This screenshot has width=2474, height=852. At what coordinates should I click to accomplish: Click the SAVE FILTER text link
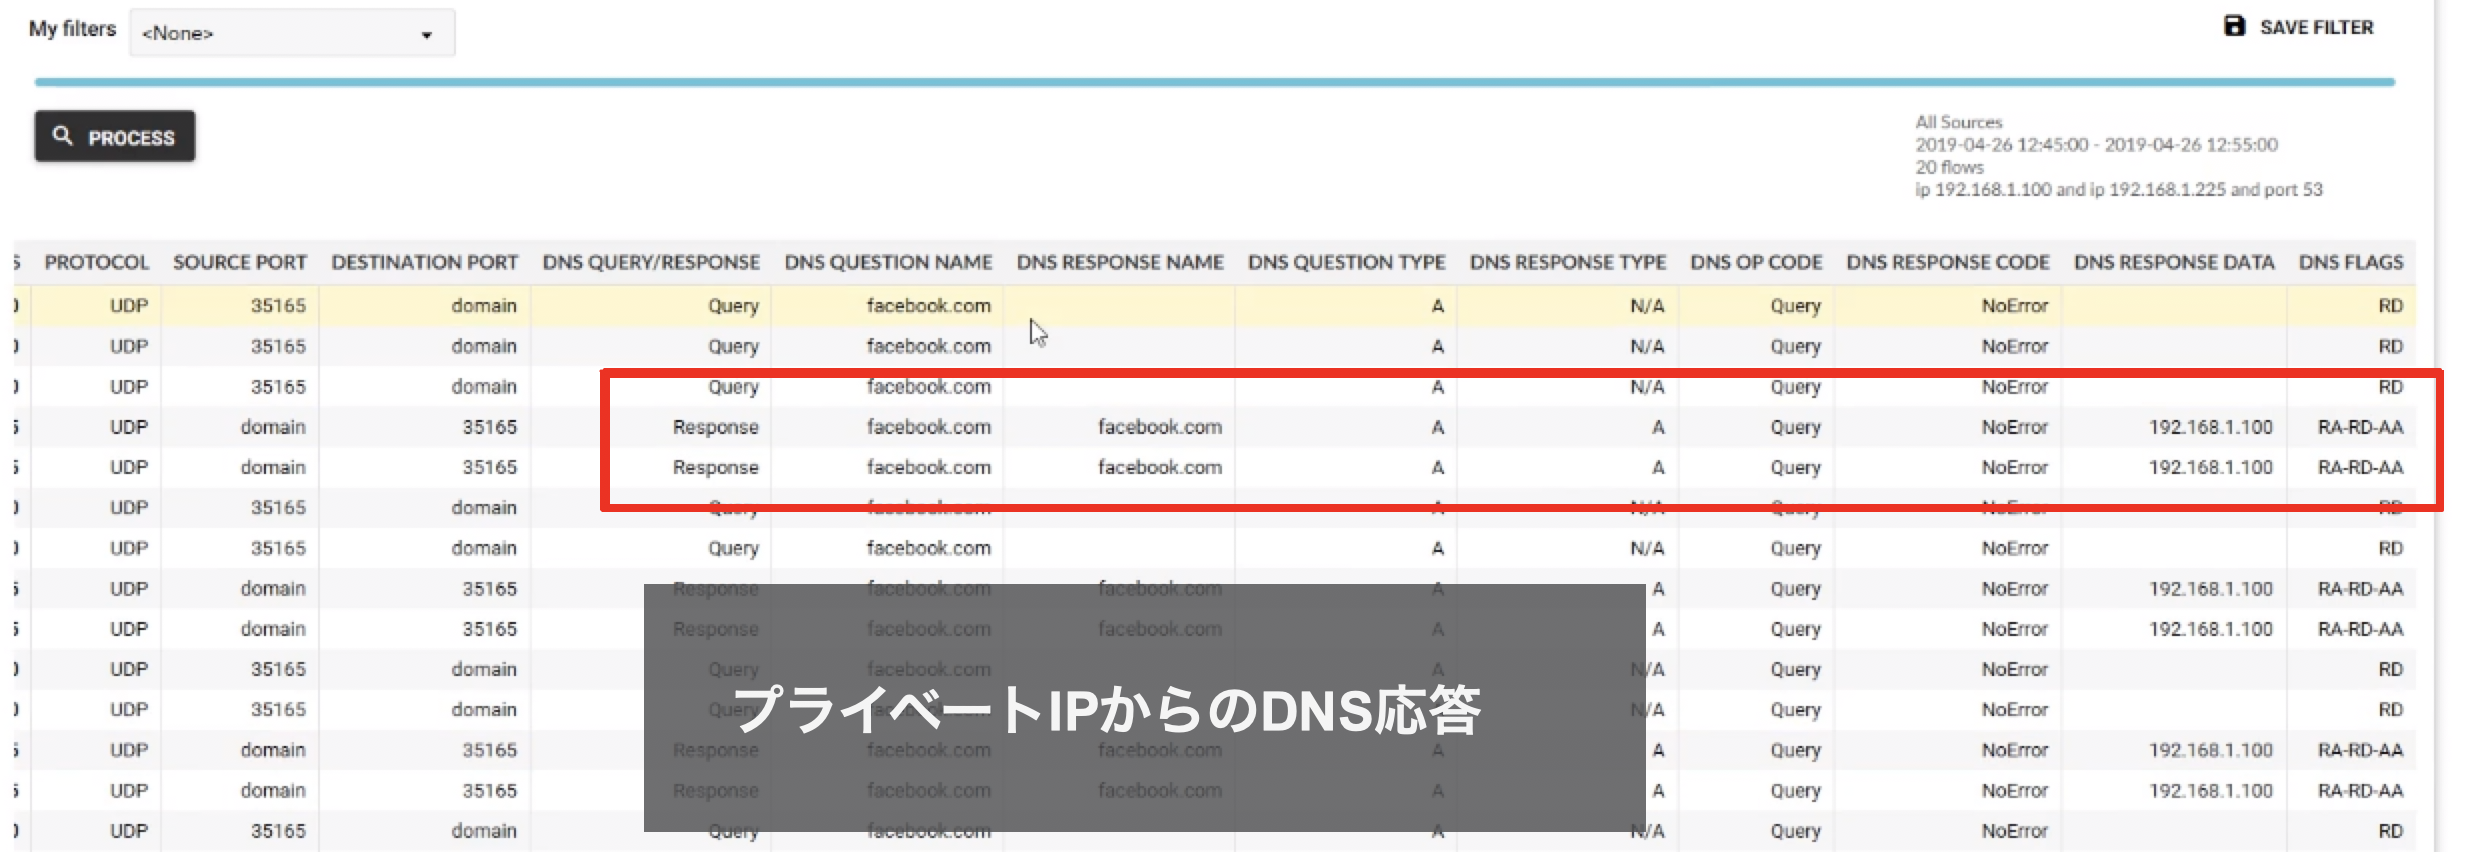tap(2316, 28)
